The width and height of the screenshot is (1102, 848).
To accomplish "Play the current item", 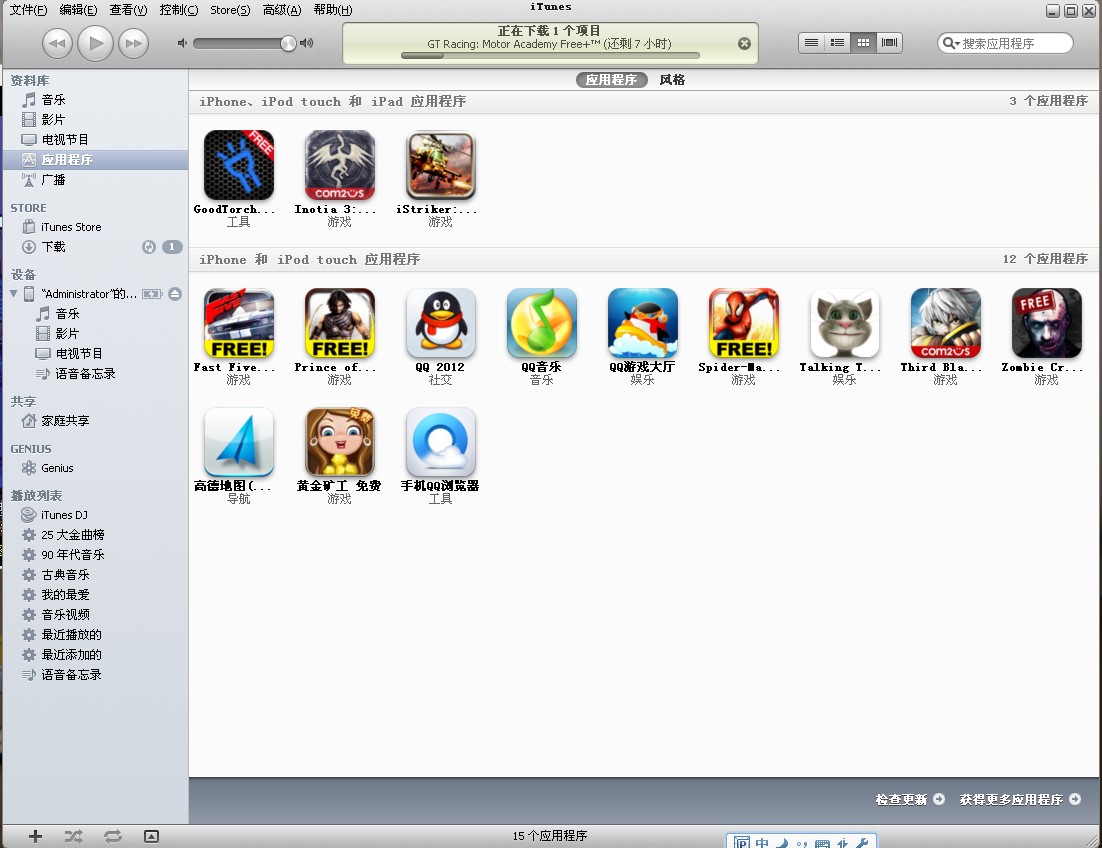I will coord(95,44).
